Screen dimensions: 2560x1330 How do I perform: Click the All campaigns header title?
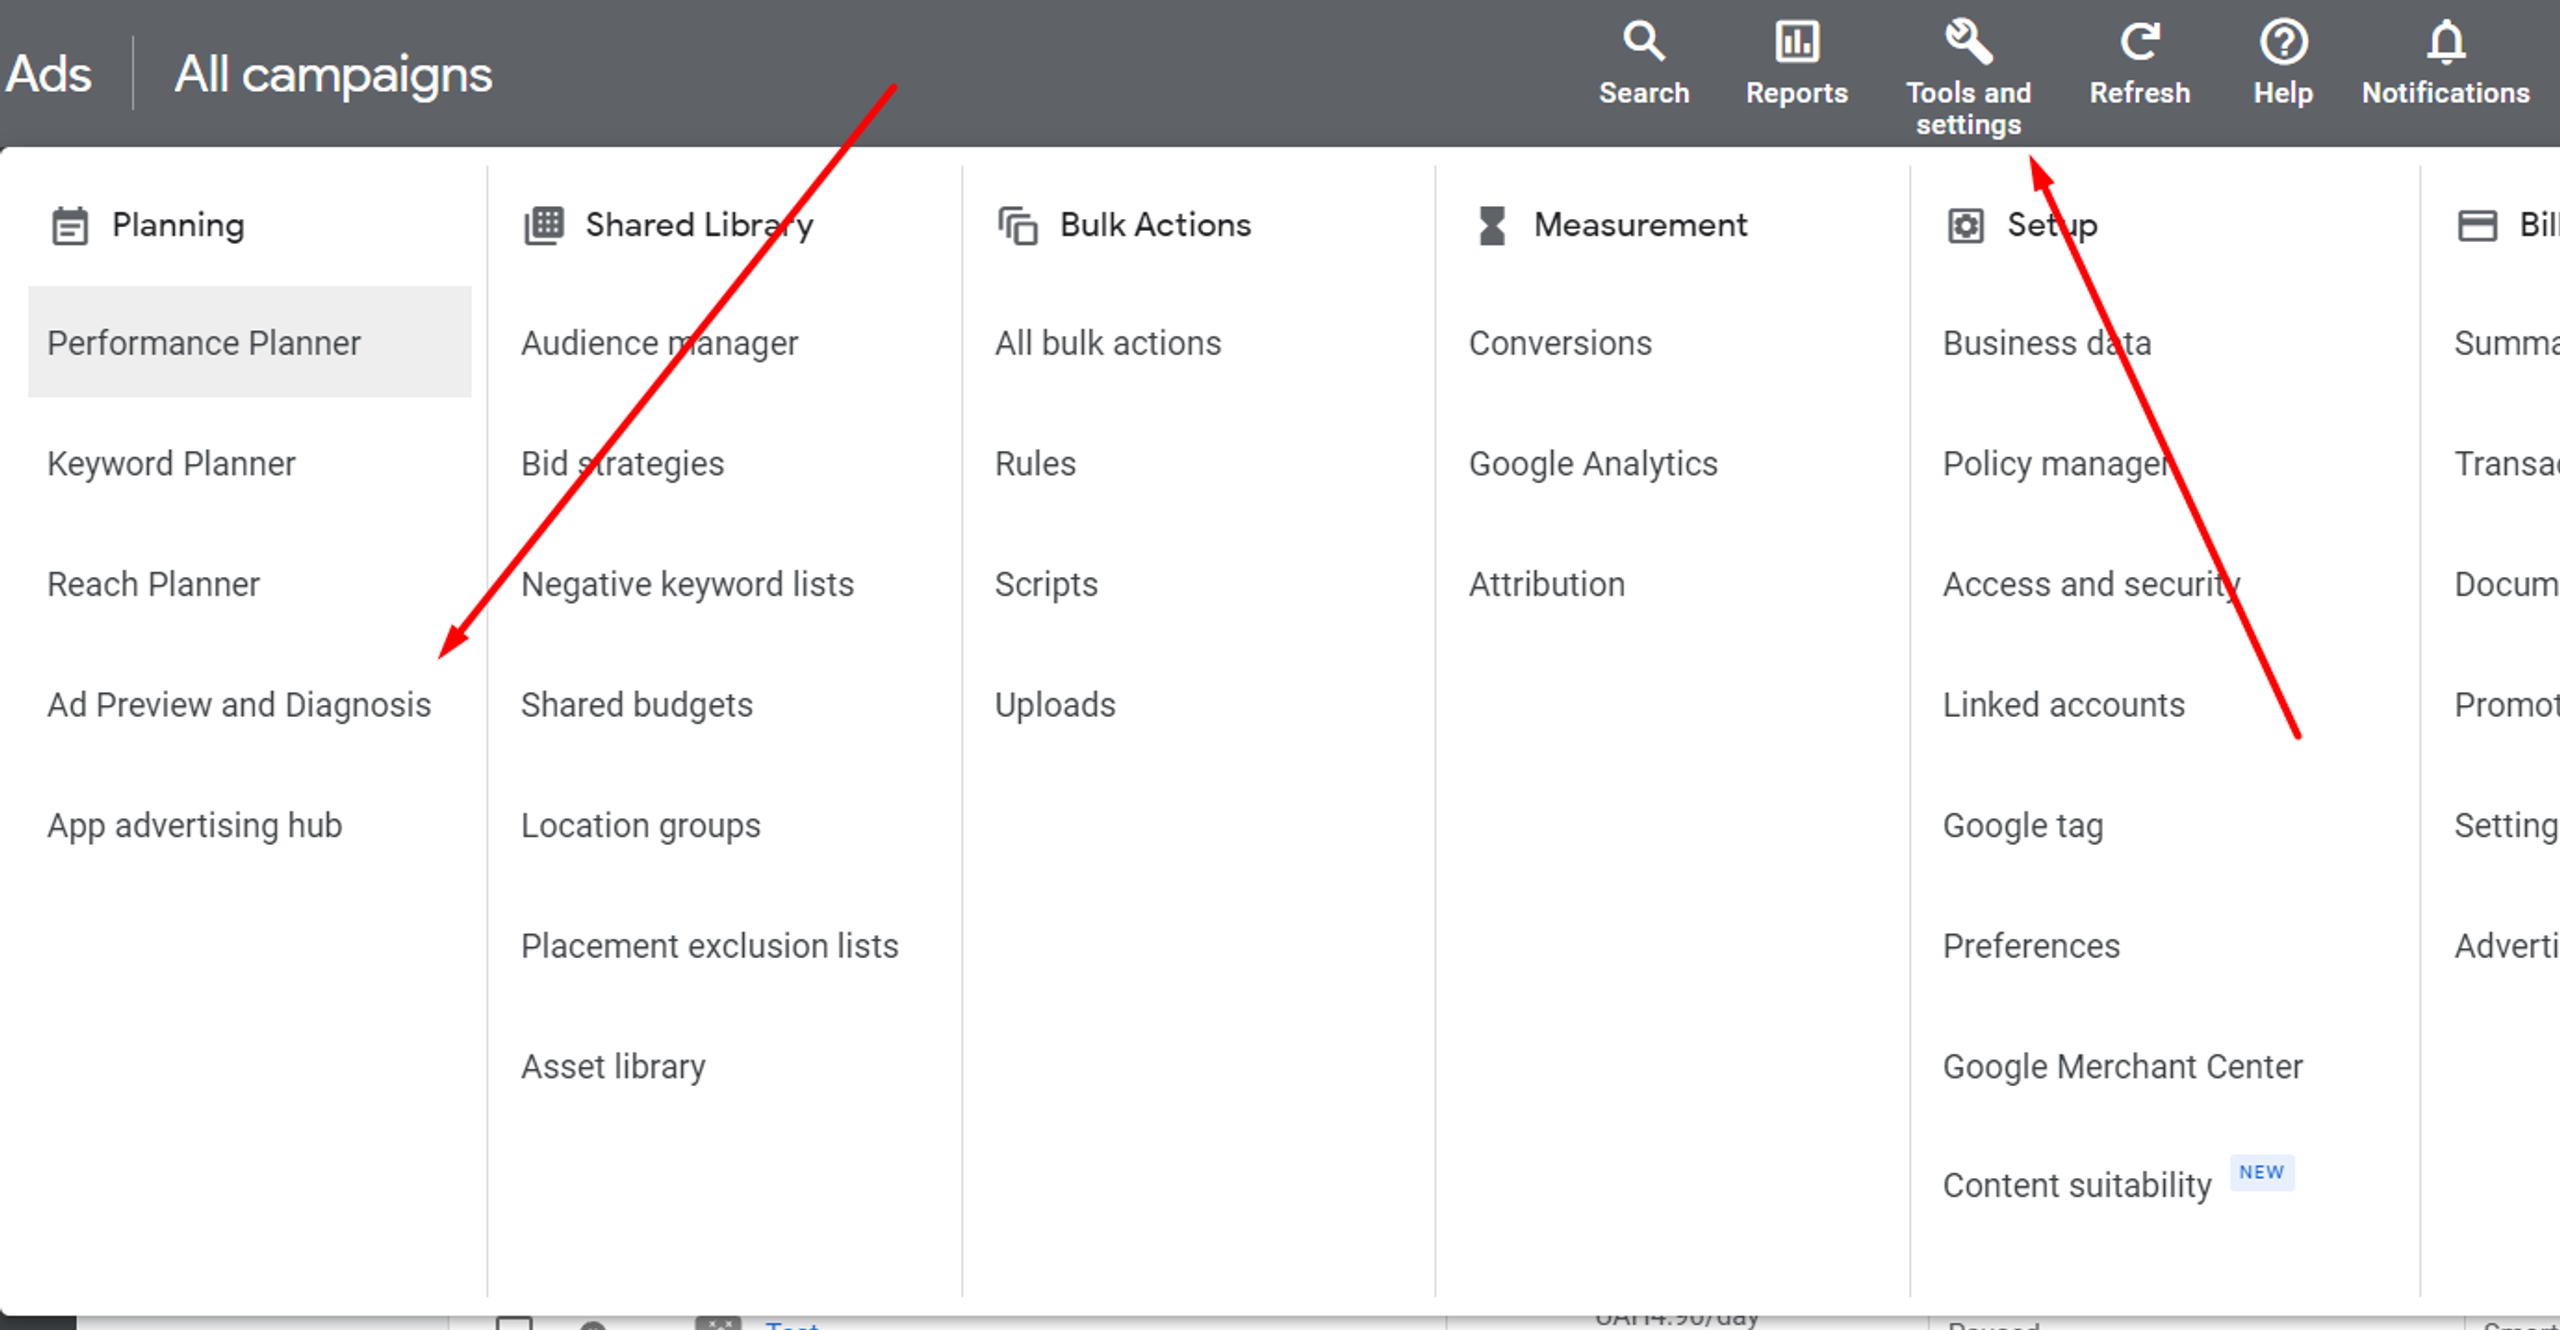point(333,74)
